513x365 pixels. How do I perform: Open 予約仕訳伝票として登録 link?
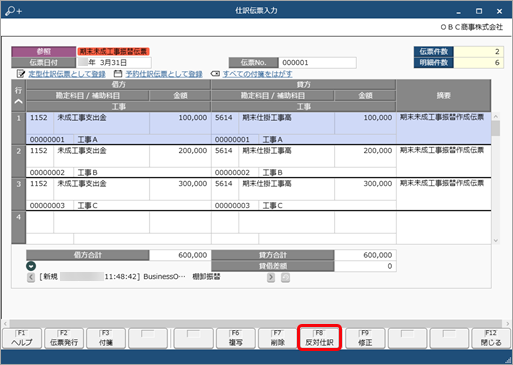tap(164, 74)
